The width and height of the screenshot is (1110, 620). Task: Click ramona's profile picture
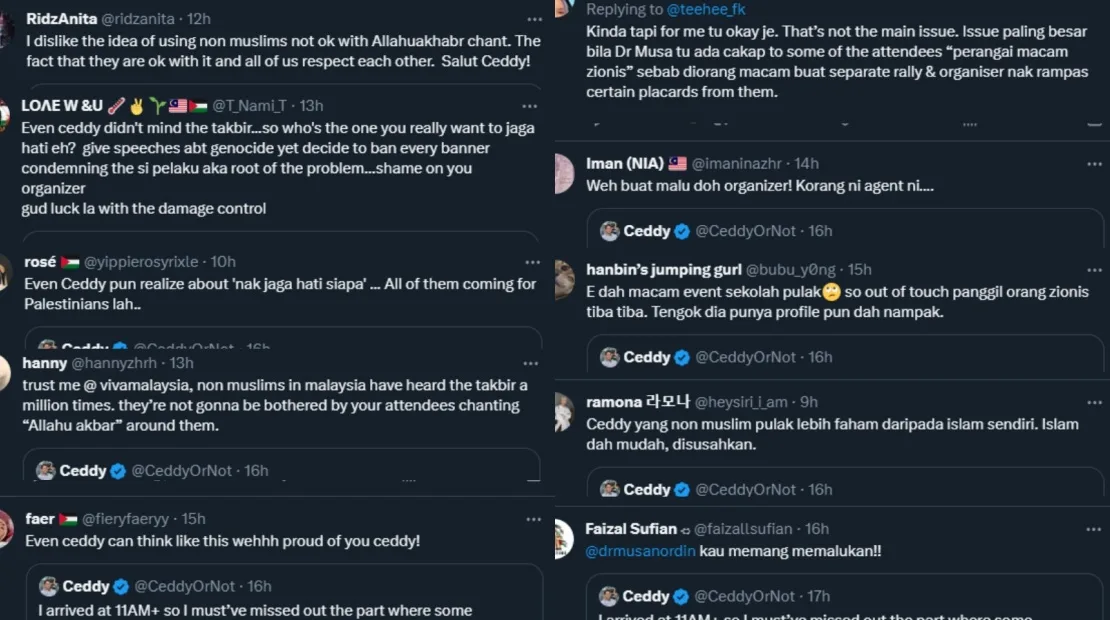564,411
